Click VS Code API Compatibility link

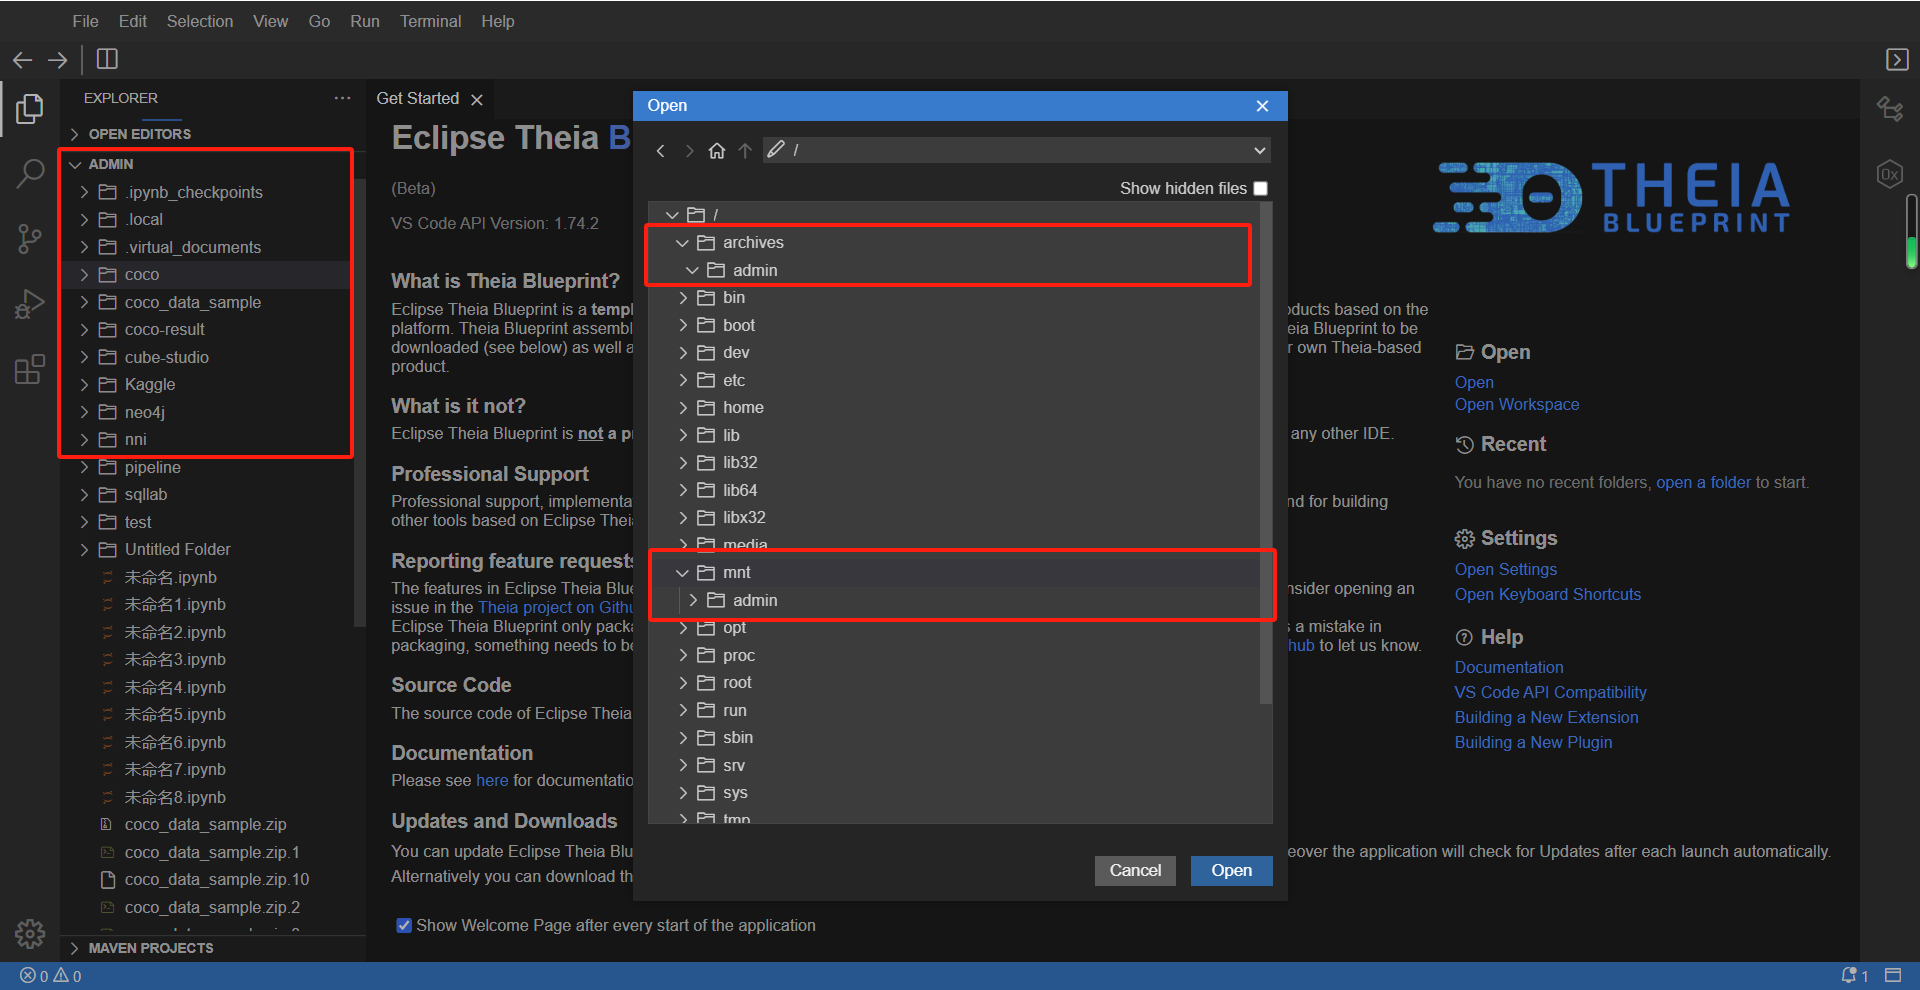click(x=1550, y=693)
